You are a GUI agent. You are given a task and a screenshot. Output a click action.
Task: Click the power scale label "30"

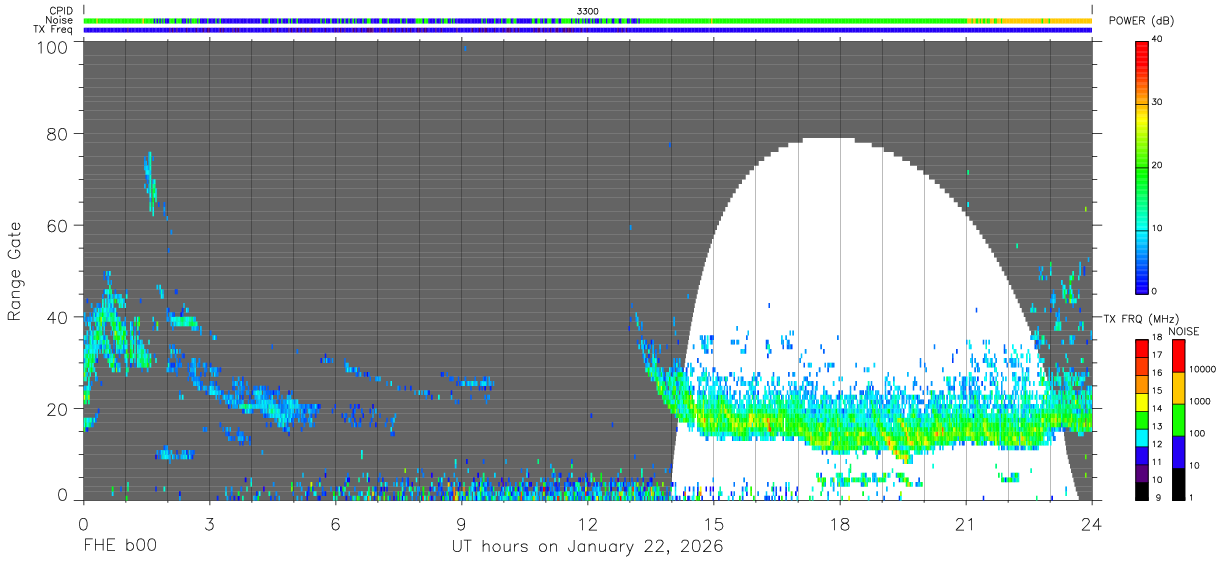tap(1158, 102)
